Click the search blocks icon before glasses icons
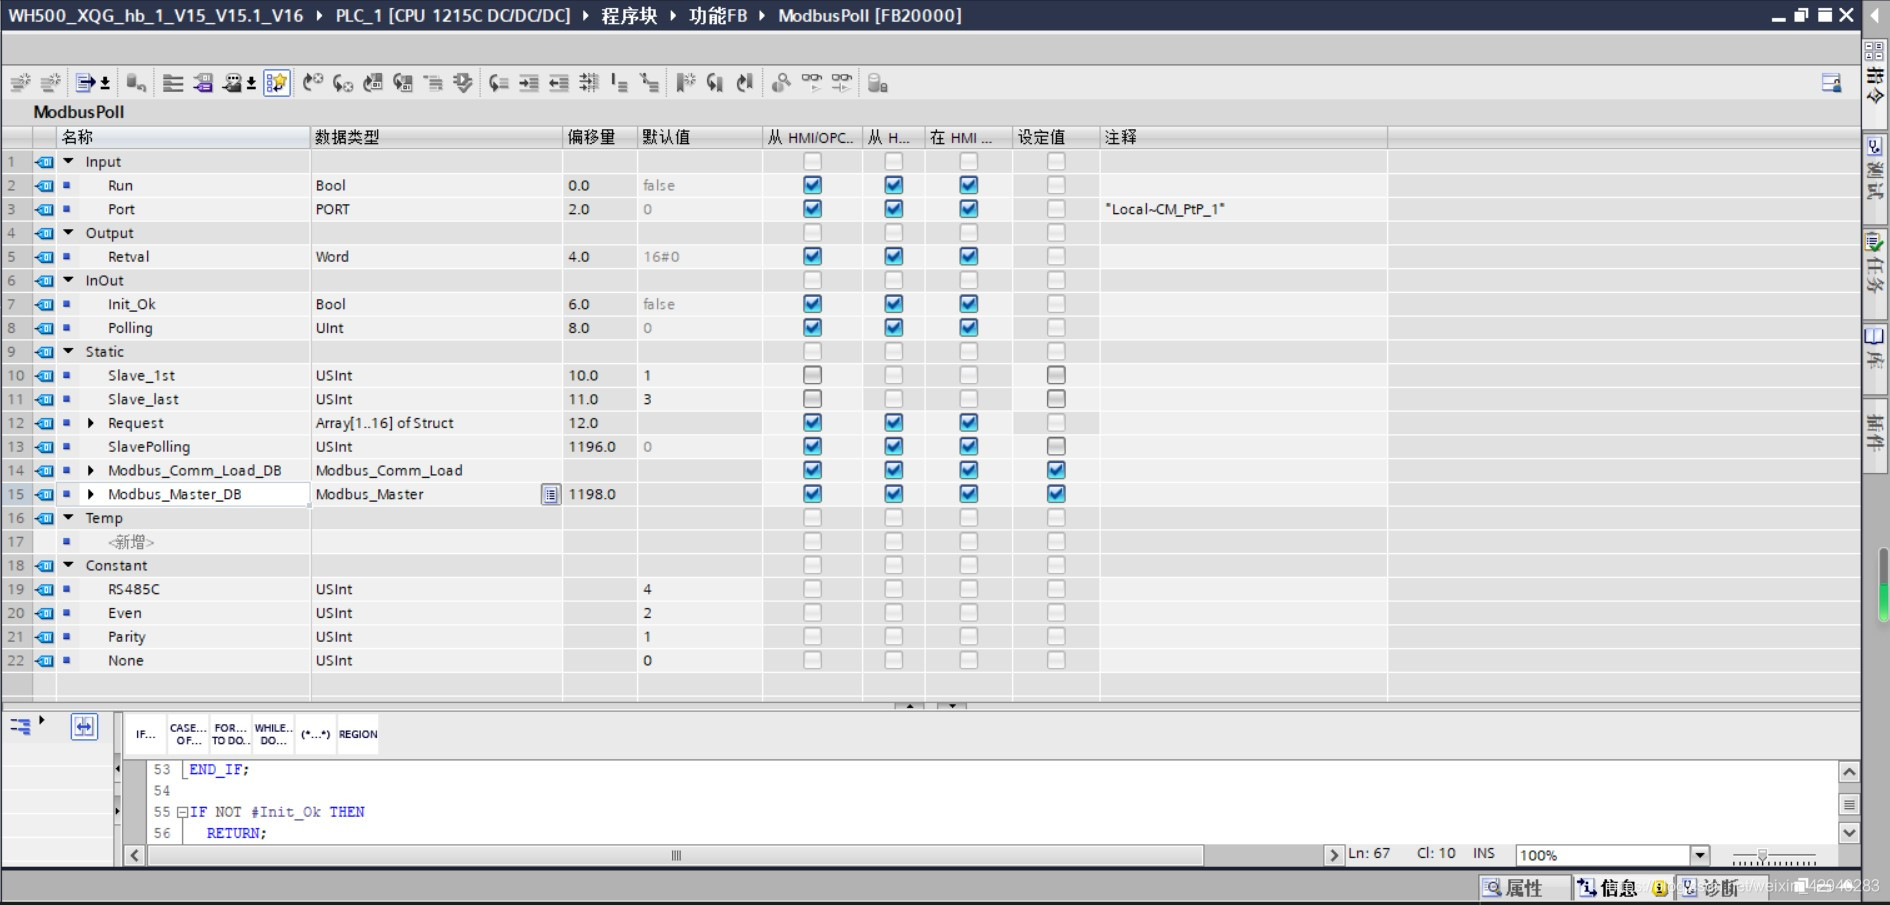The width and height of the screenshot is (1890, 905). pos(781,83)
